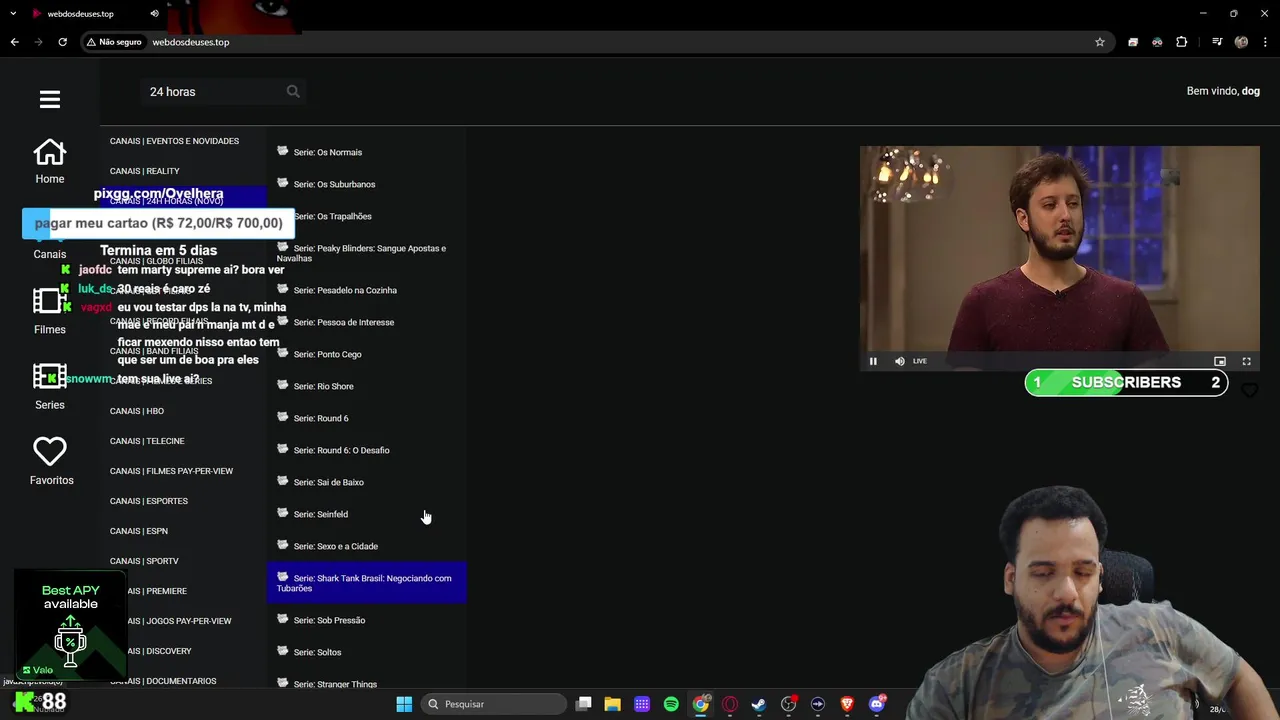Screen dimensions: 1280x720
Task: Open Series section in sidebar
Action: click(50, 387)
